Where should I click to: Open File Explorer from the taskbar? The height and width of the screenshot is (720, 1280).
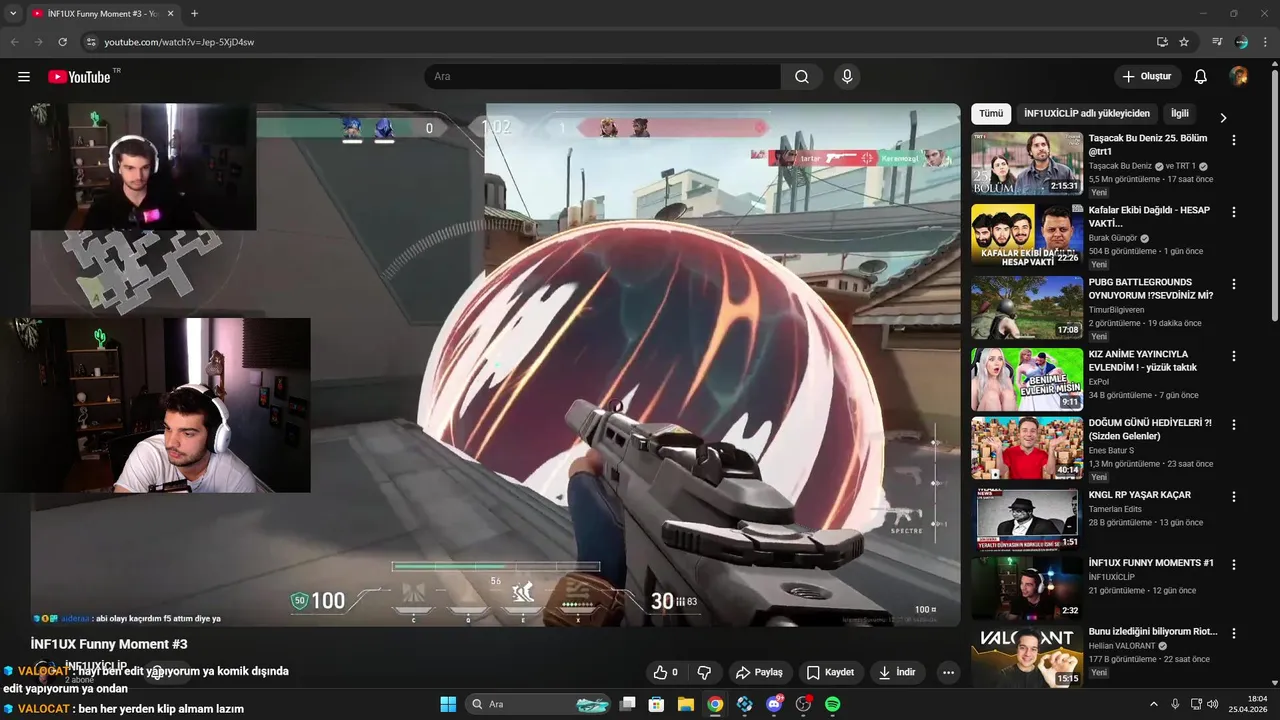pyautogui.click(x=686, y=704)
